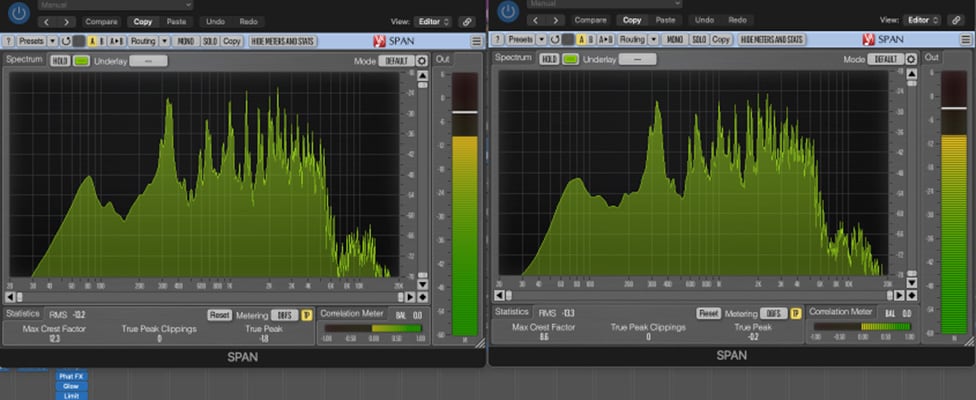Click the diamond reset-zoom icon in right spectrum

912,295
